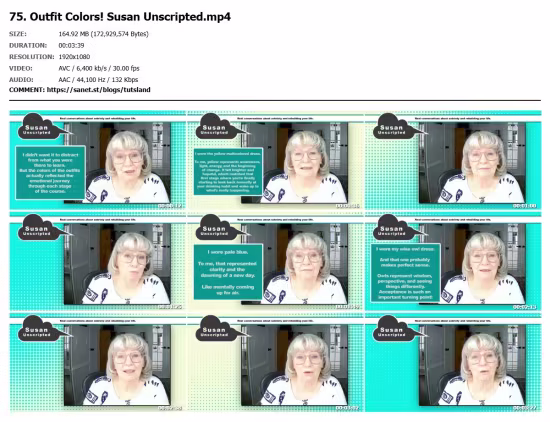Select the AUDIO label
550x422 pixels.
point(21,80)
